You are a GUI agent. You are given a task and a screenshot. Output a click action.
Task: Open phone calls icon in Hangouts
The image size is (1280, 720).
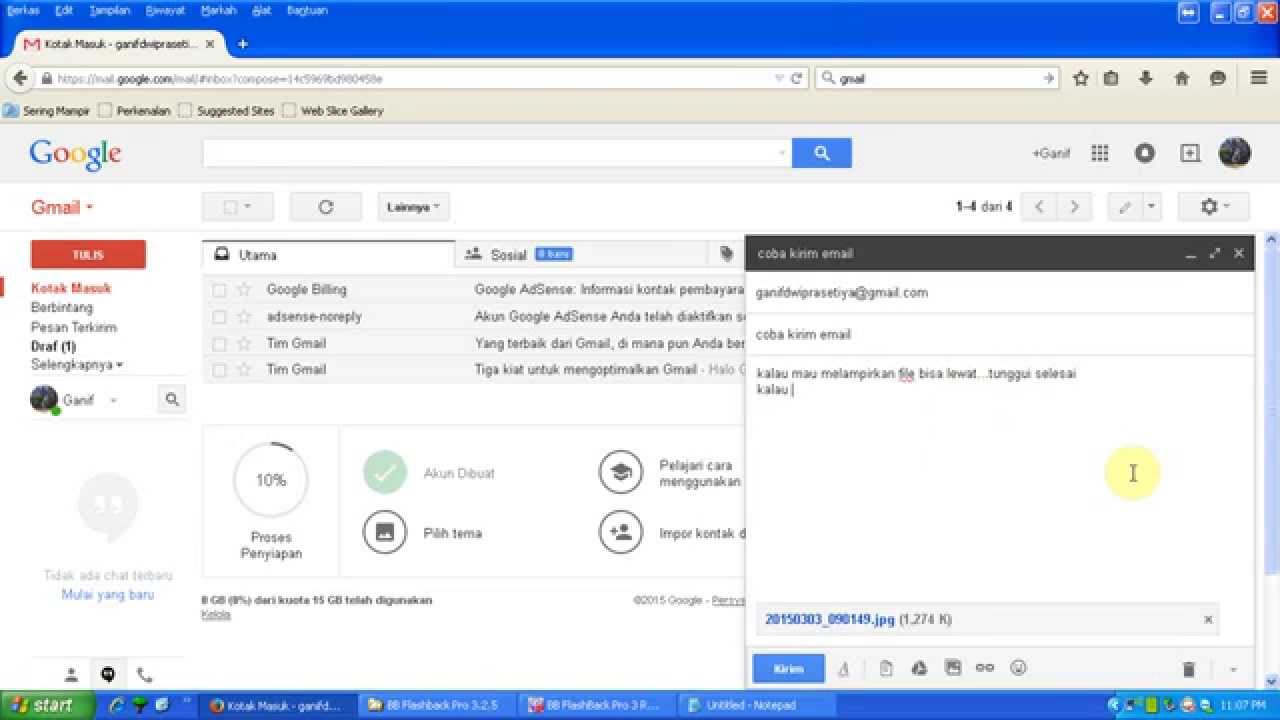coord(145,675)
